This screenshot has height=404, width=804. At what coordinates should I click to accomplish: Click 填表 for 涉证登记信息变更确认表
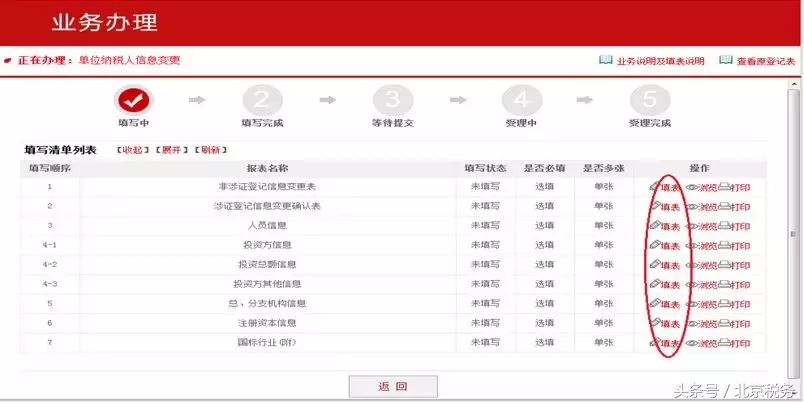pos(665,207)
